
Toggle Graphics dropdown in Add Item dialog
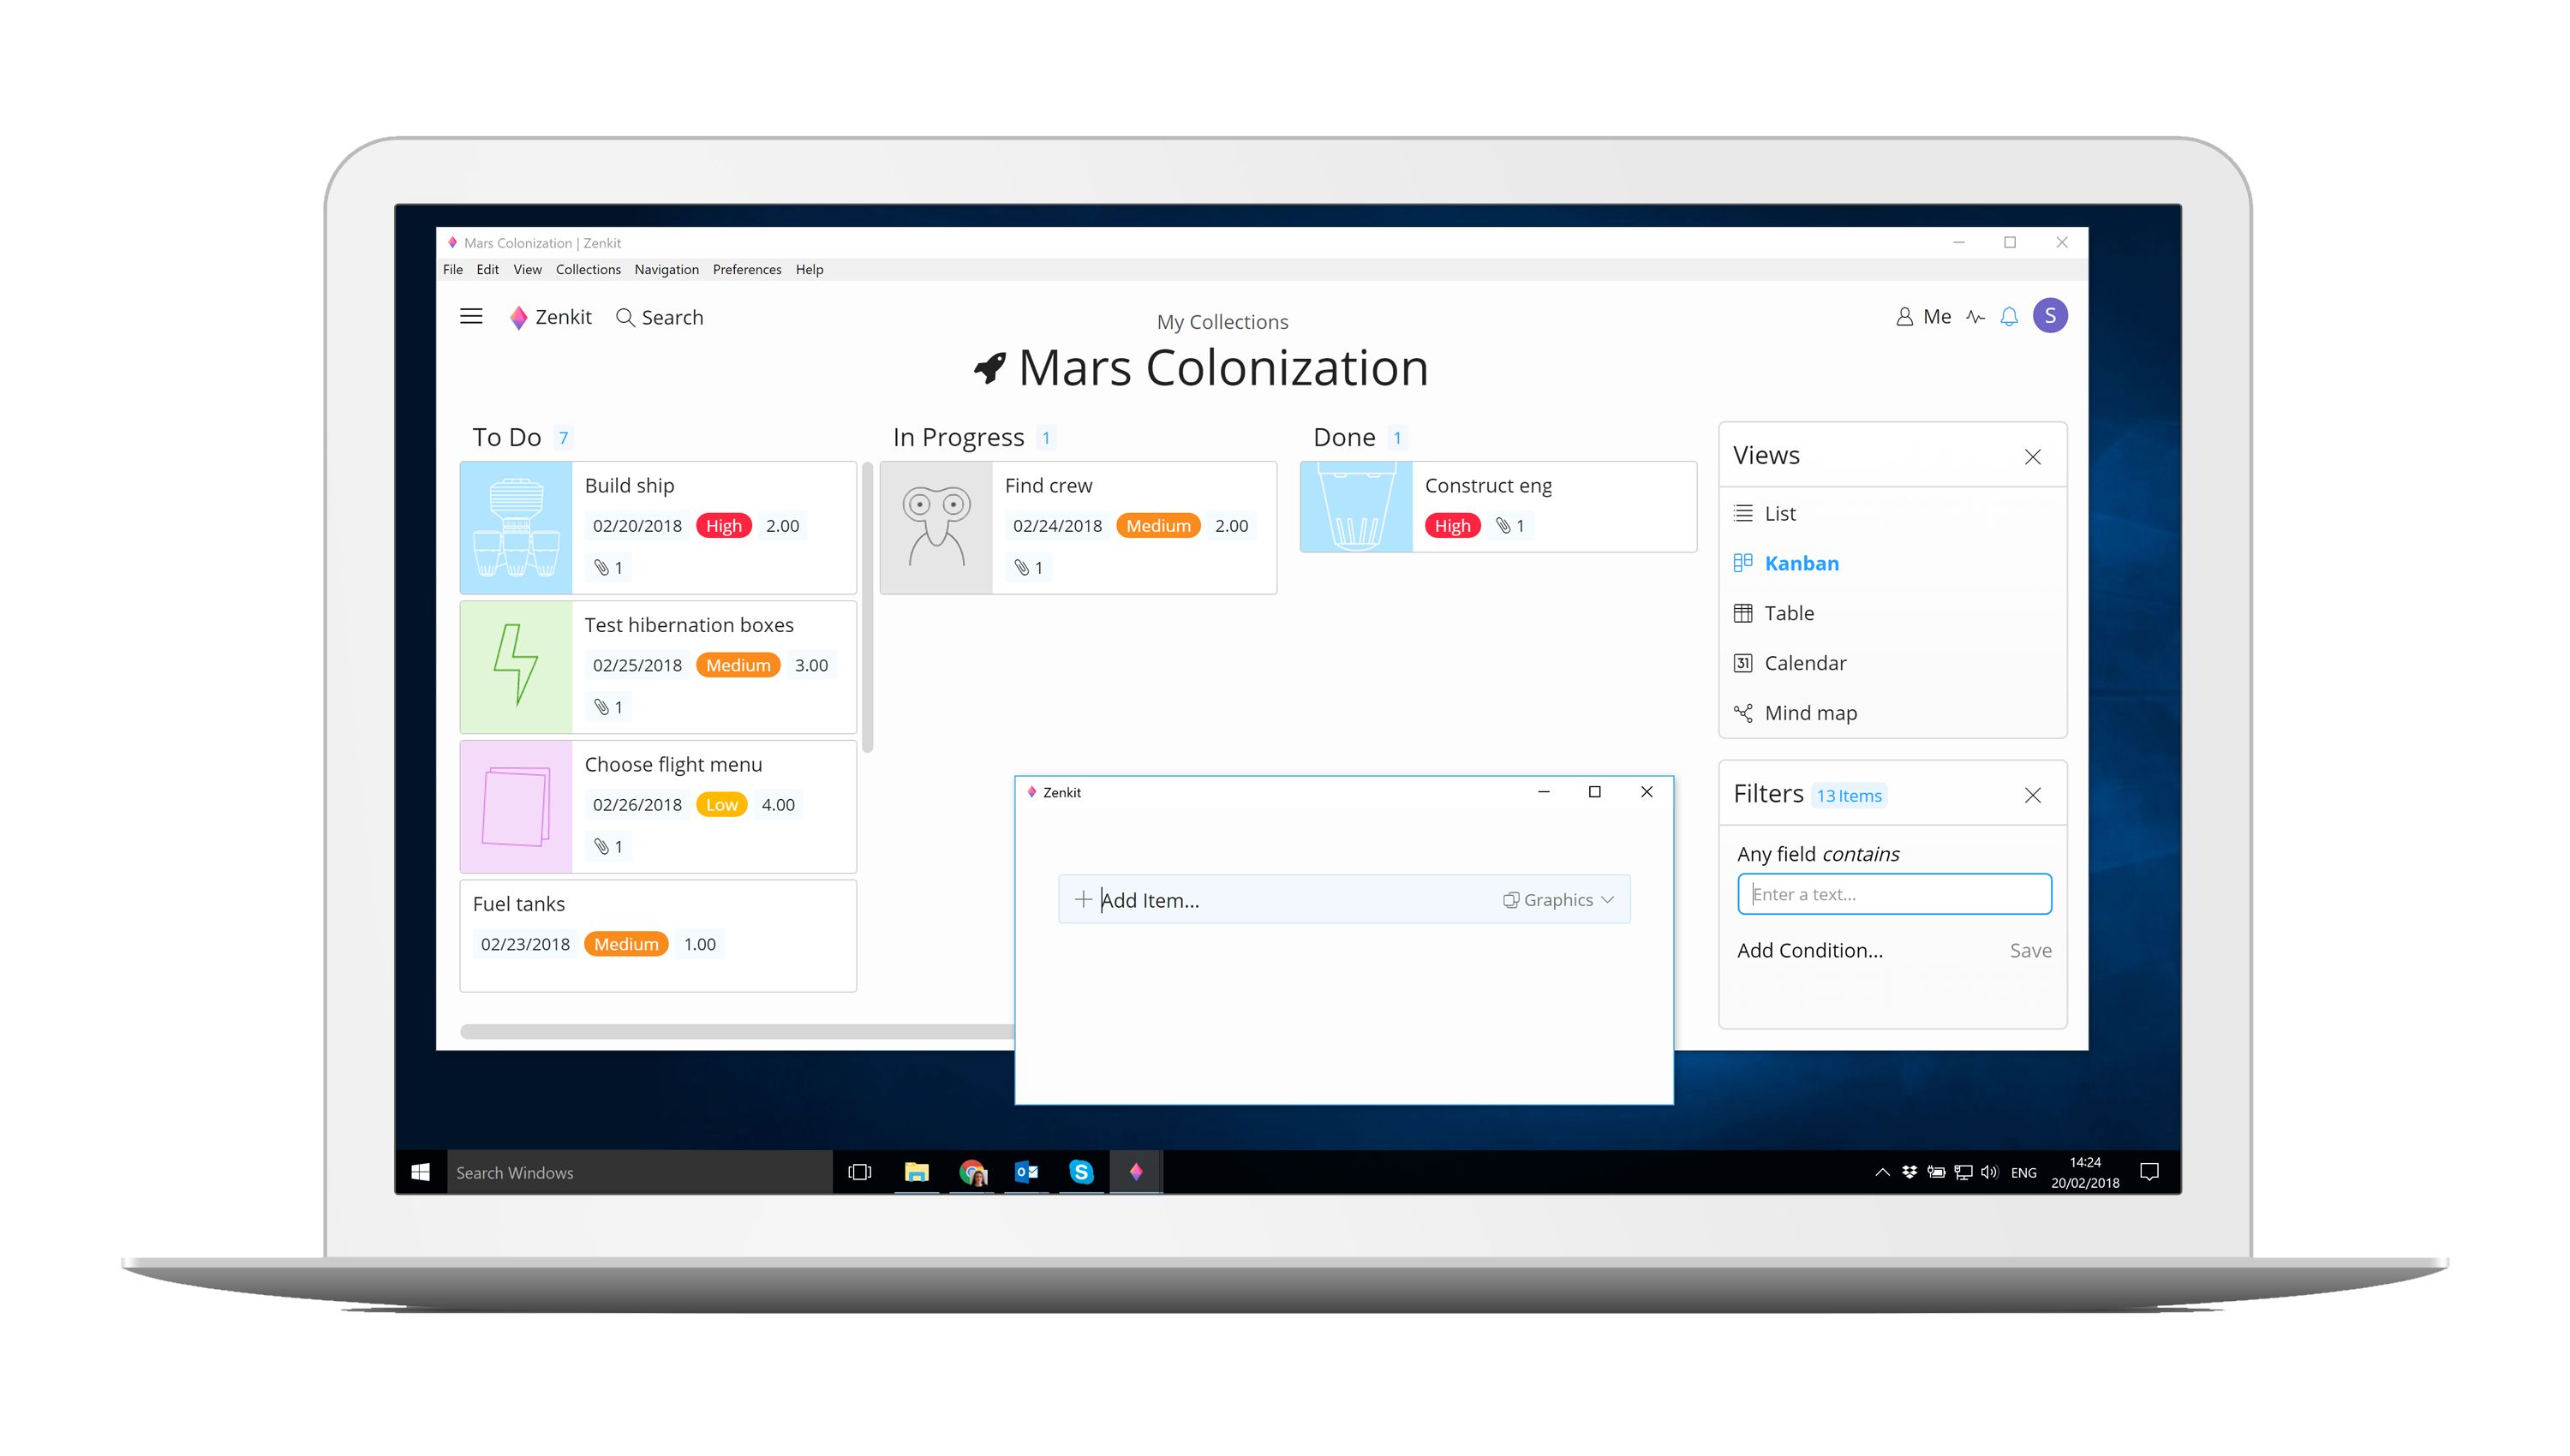(1560, 900)
